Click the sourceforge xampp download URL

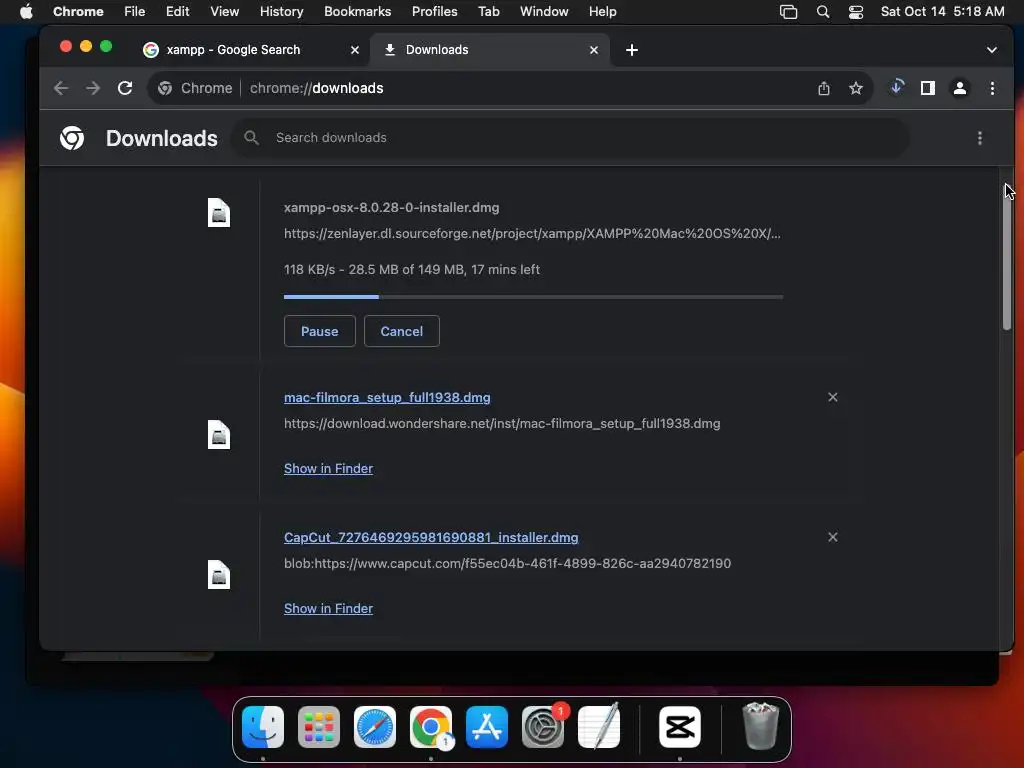point(532,233)
